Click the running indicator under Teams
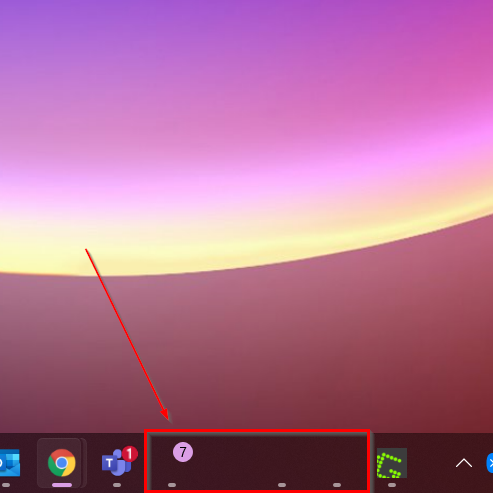This screenshot has height=493, width=493. point(117,485)
